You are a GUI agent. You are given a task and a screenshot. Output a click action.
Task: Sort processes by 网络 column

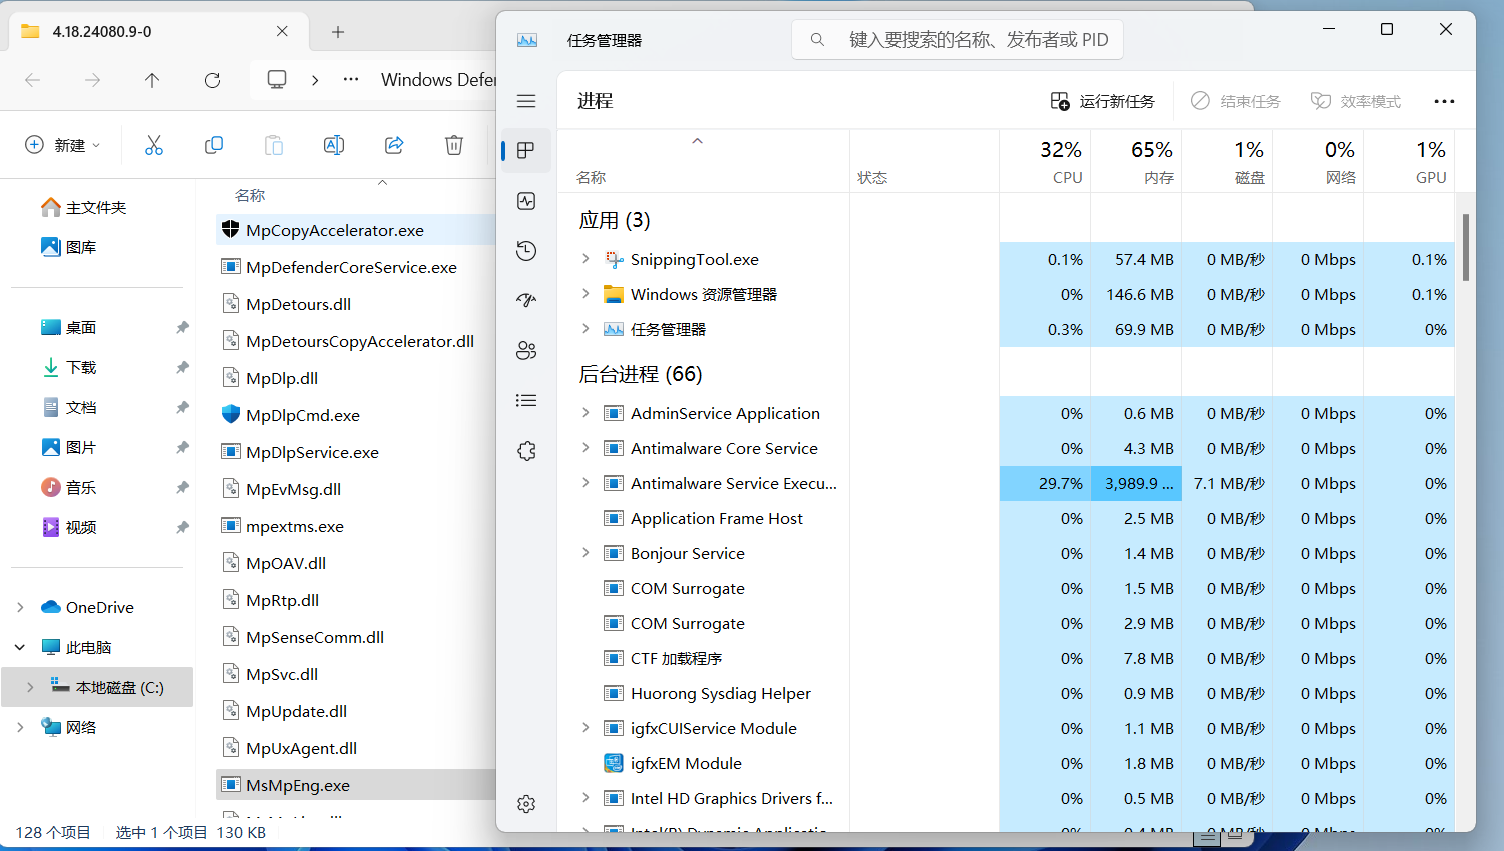pyautogui.click(x=1318, y=160)
